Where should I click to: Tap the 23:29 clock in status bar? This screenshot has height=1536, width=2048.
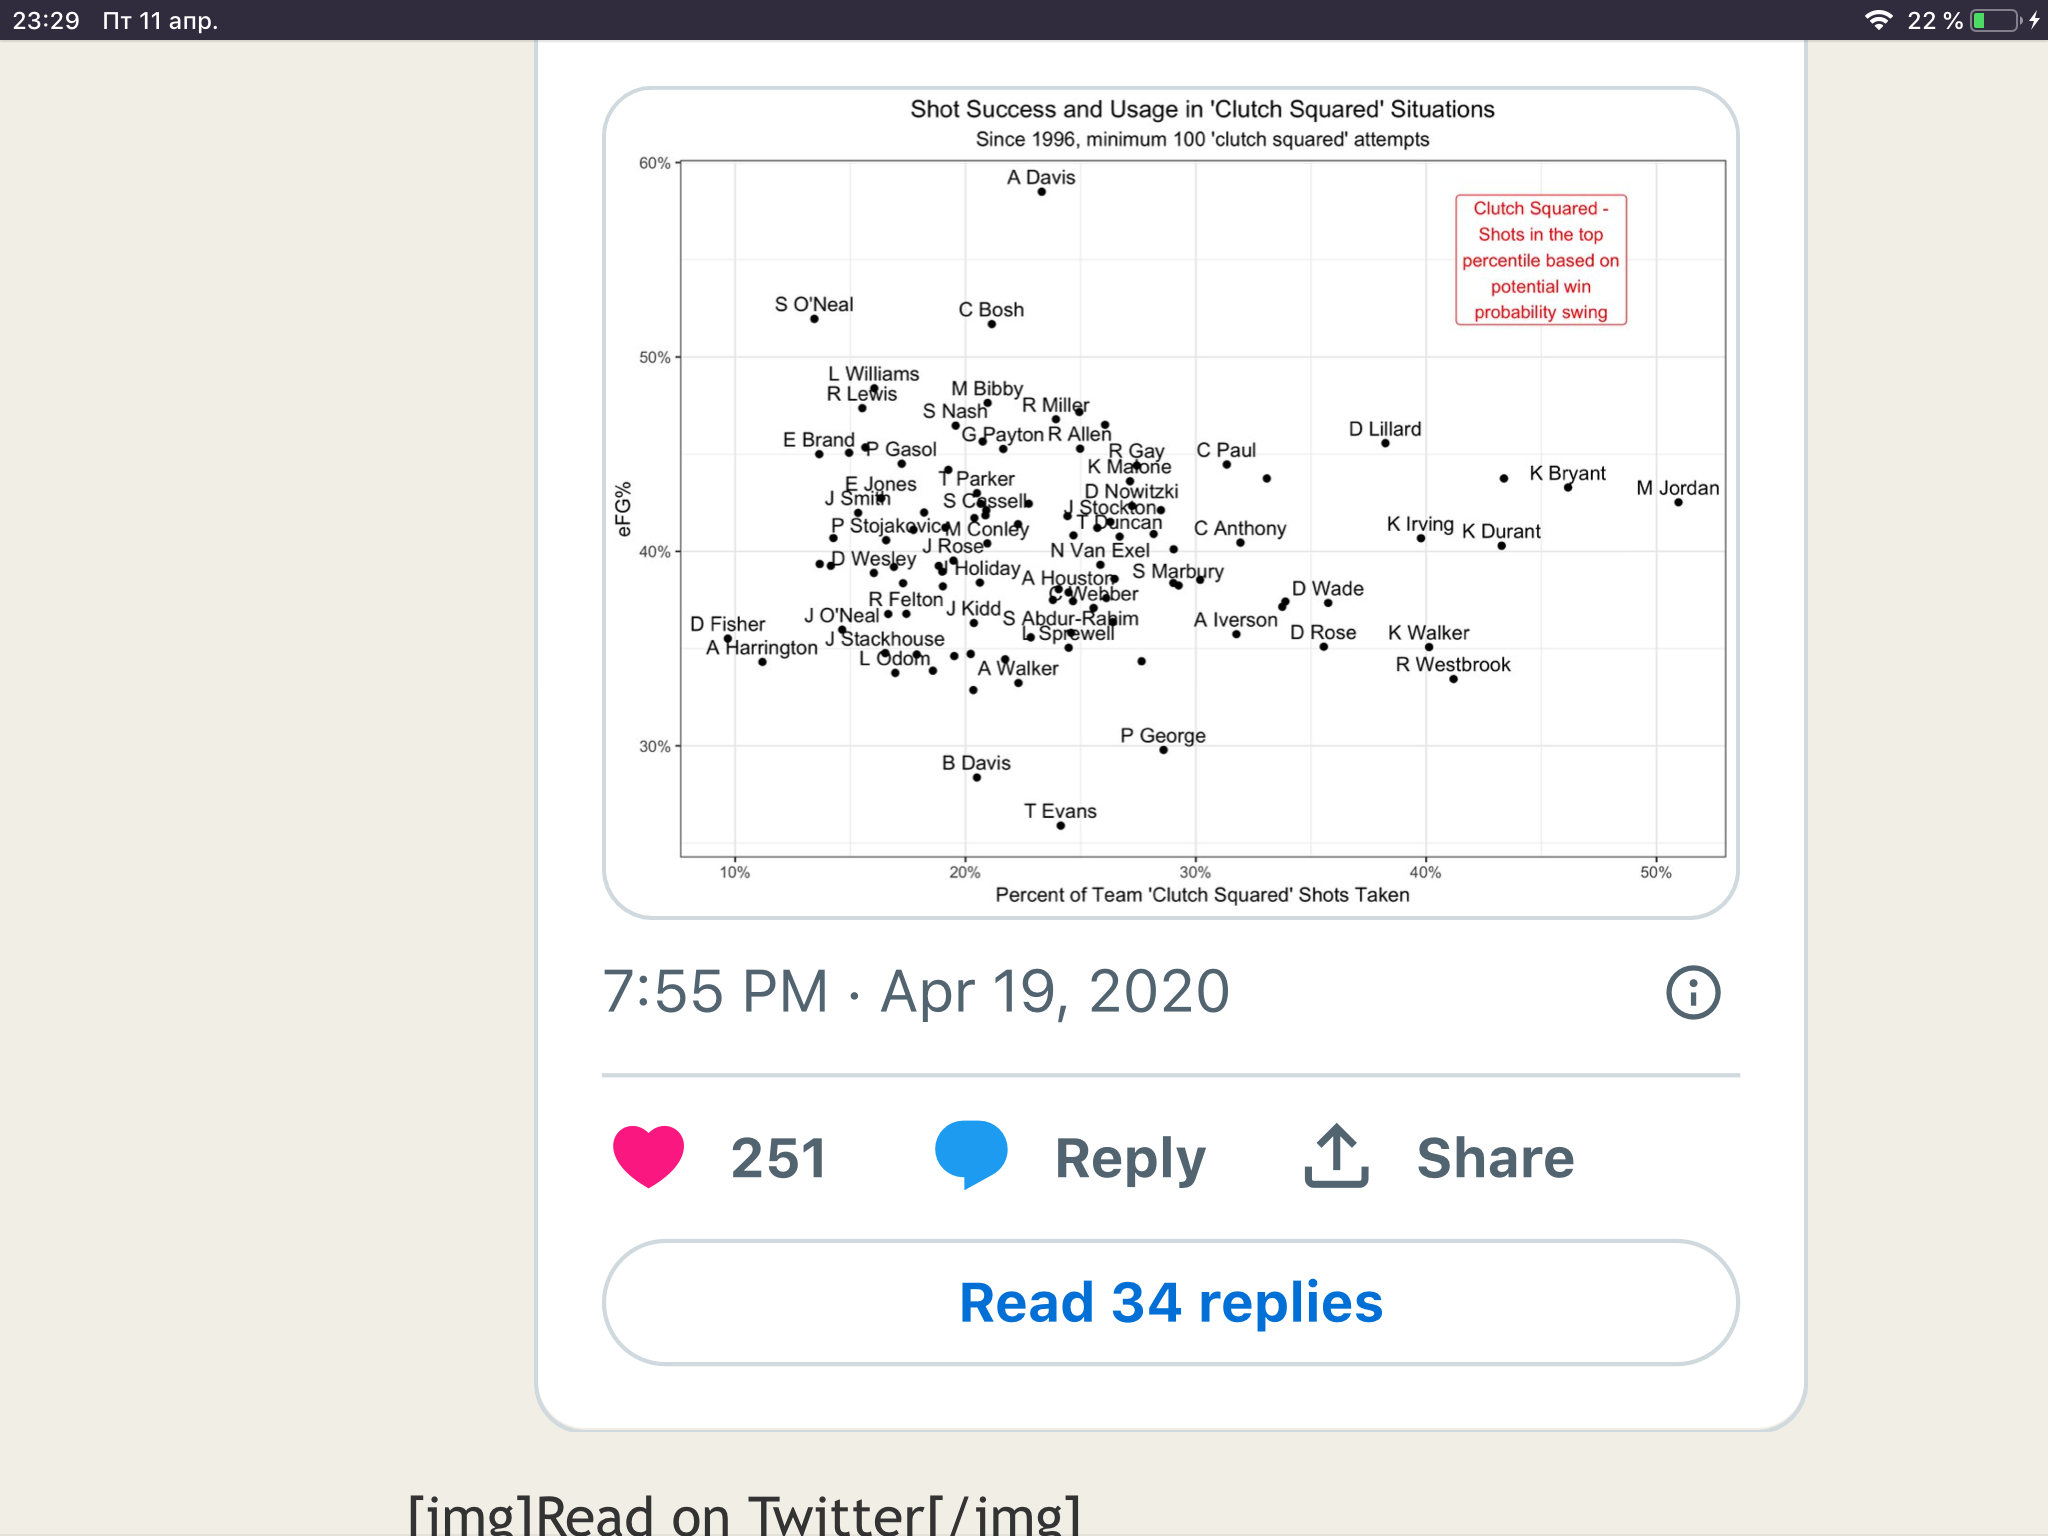click(46, 20)
